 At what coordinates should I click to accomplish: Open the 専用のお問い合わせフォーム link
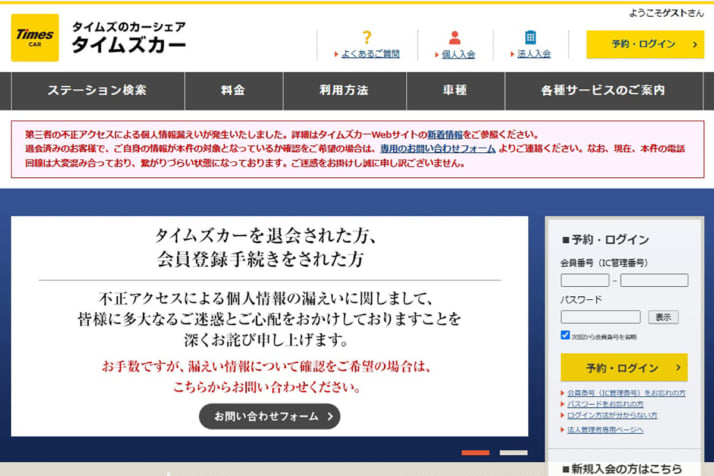[x=438, y=148]
